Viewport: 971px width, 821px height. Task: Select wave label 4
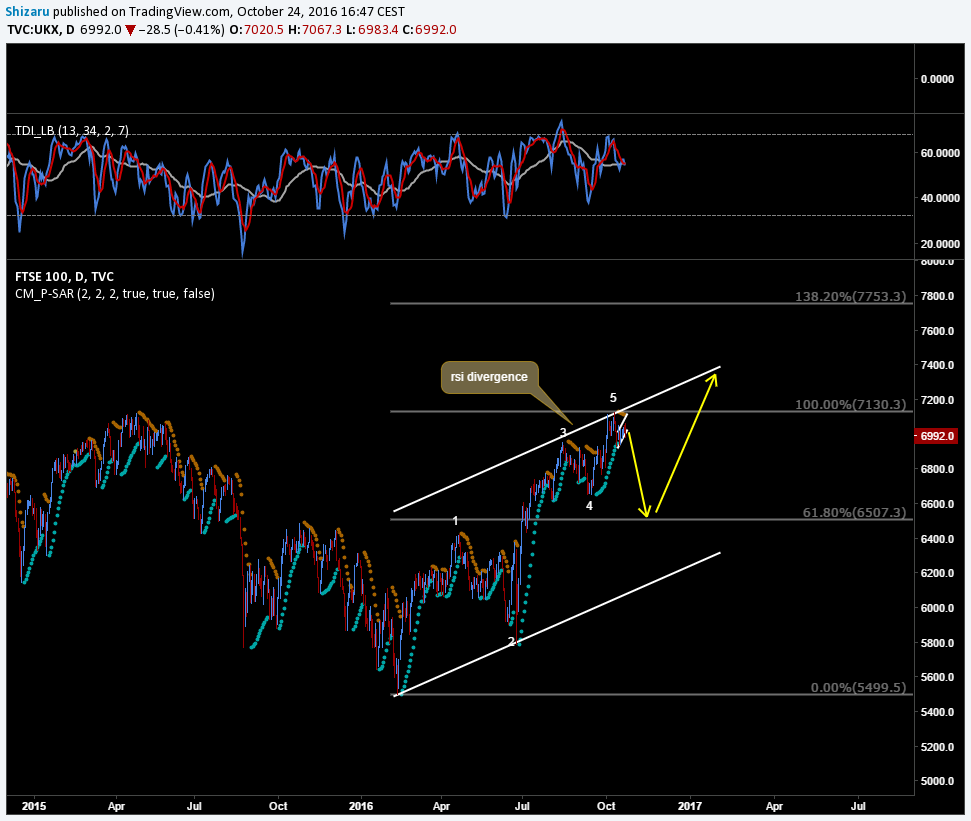[590, 506]
